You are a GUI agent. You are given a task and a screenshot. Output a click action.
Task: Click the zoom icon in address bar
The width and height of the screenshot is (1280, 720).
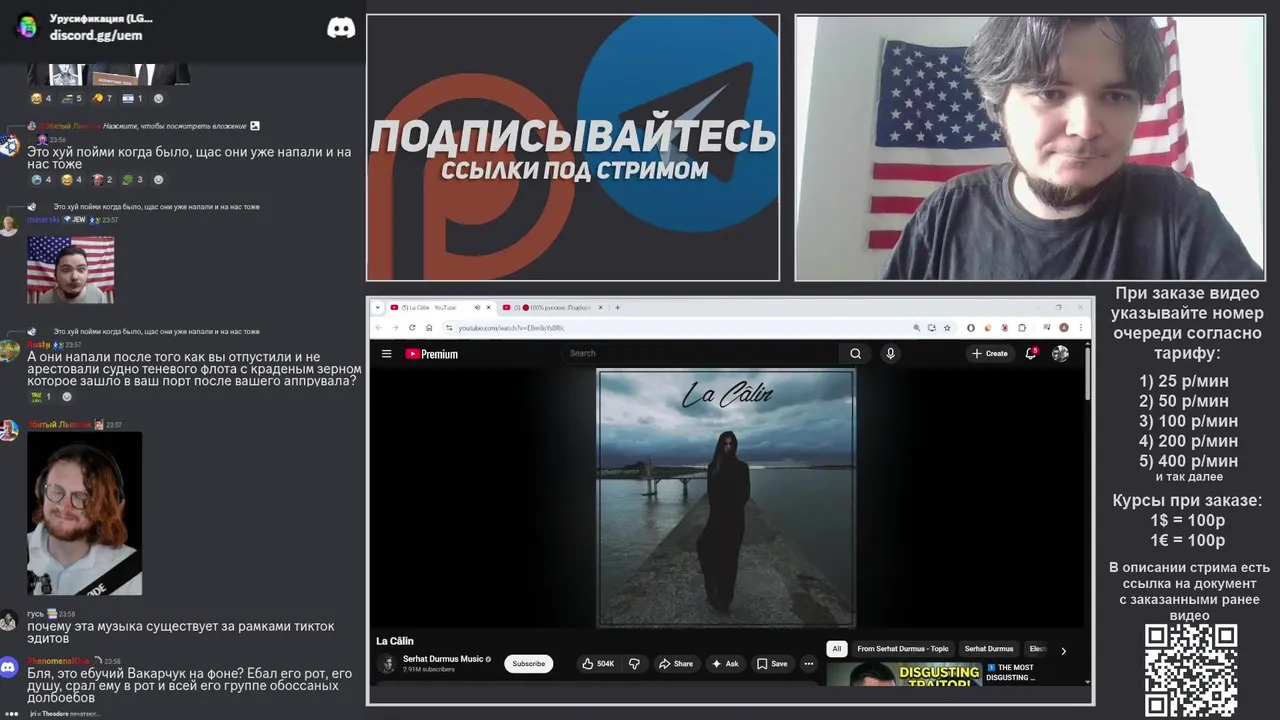916,327
